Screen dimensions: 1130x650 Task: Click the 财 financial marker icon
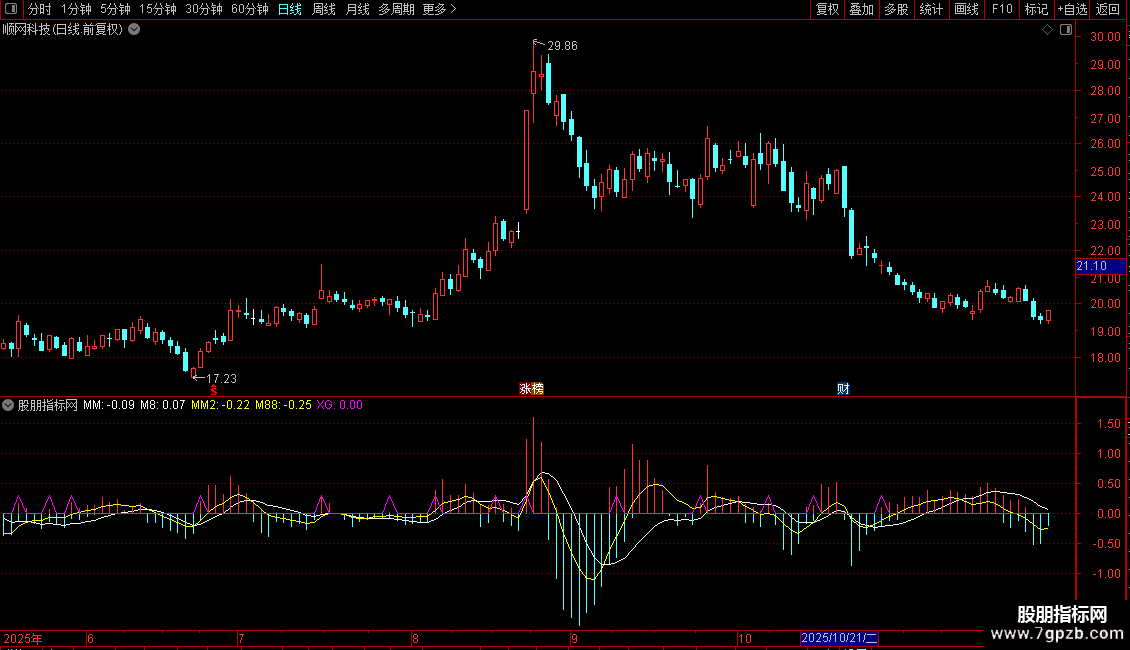point(843,389)
